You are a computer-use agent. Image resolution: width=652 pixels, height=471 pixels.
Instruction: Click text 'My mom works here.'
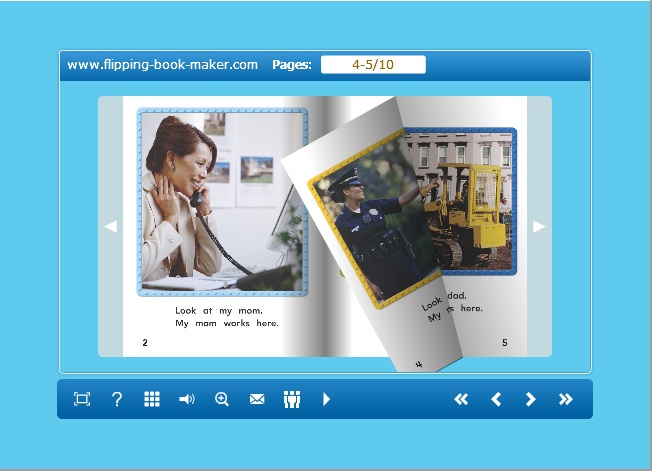pyautogui.click(x=227, y=323)
